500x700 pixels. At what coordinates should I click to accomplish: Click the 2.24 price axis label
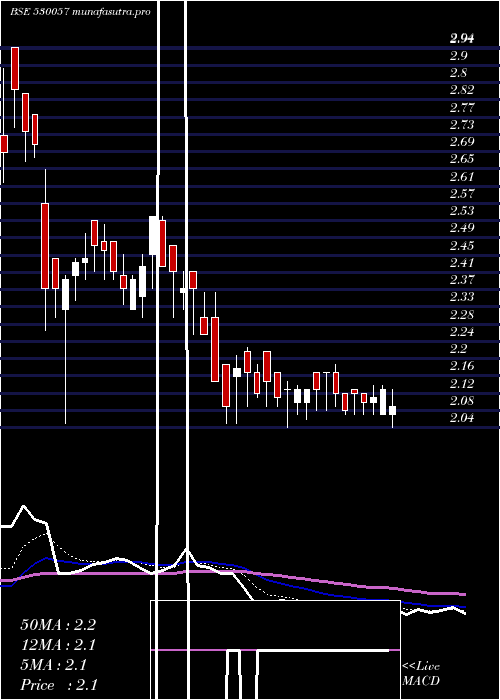[462, 332]
